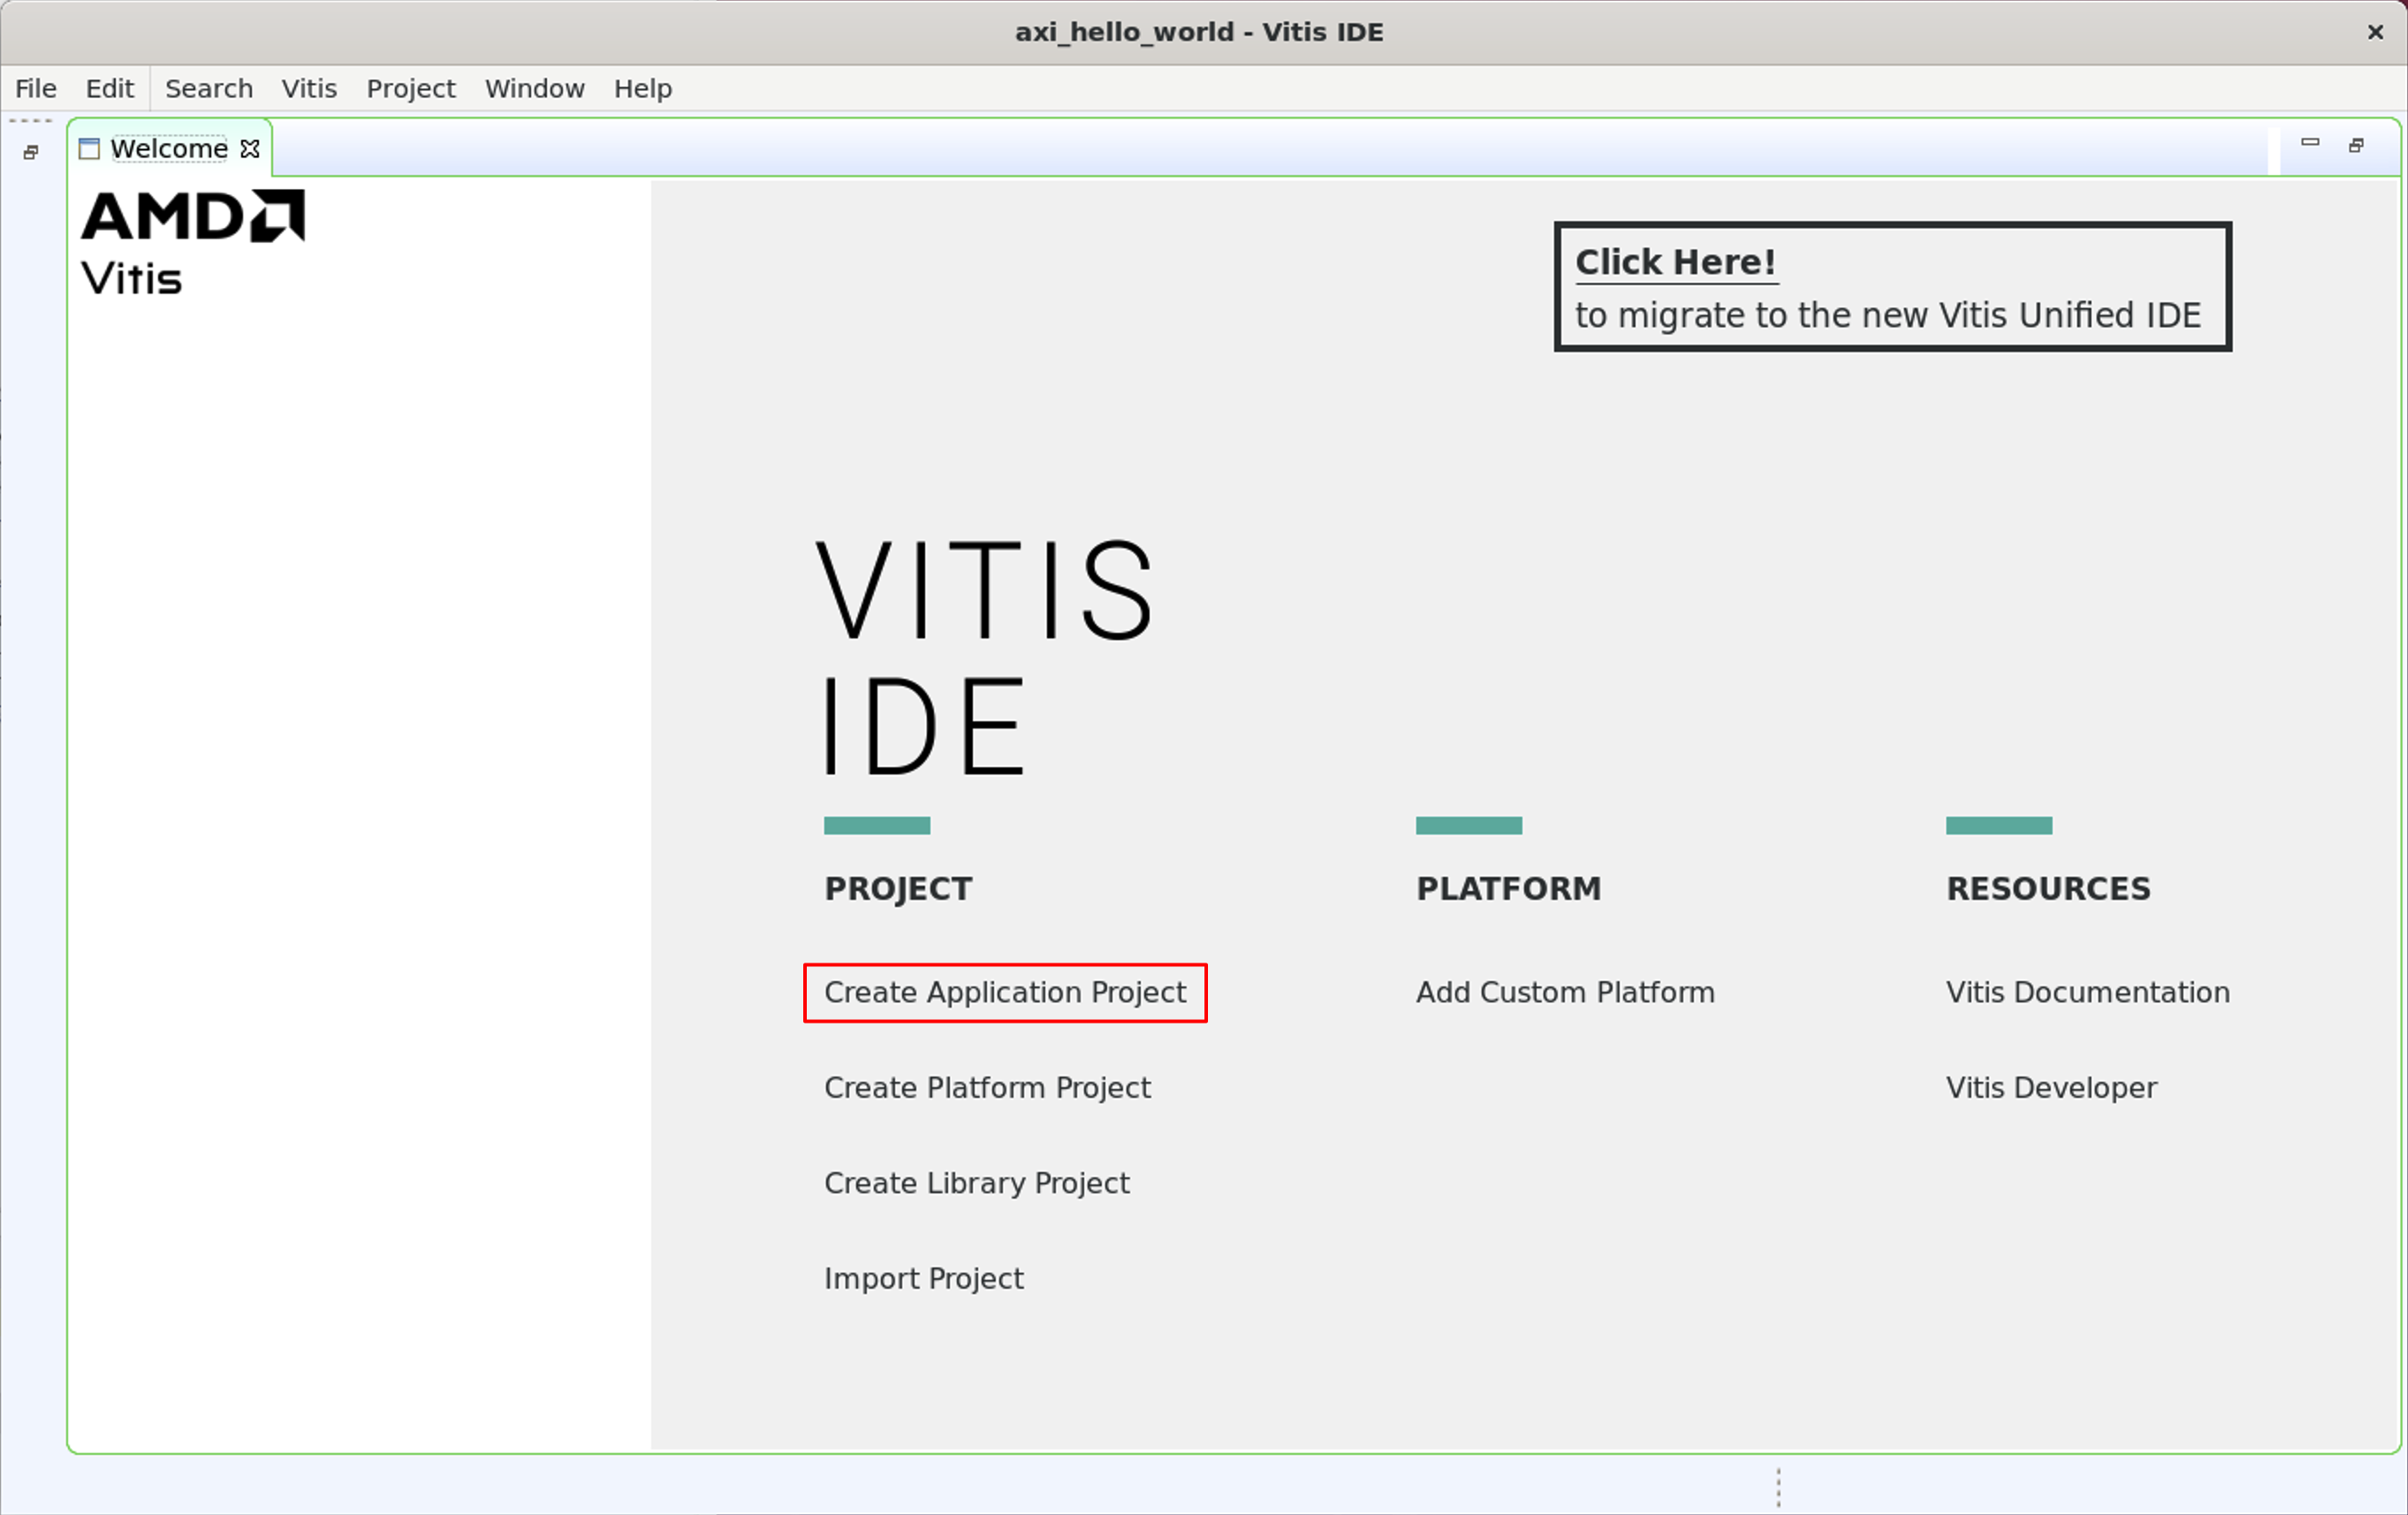Click Import Project
Image resolution: width=2408 pixels, height=1515 pixels.
tap(923, 1278)
